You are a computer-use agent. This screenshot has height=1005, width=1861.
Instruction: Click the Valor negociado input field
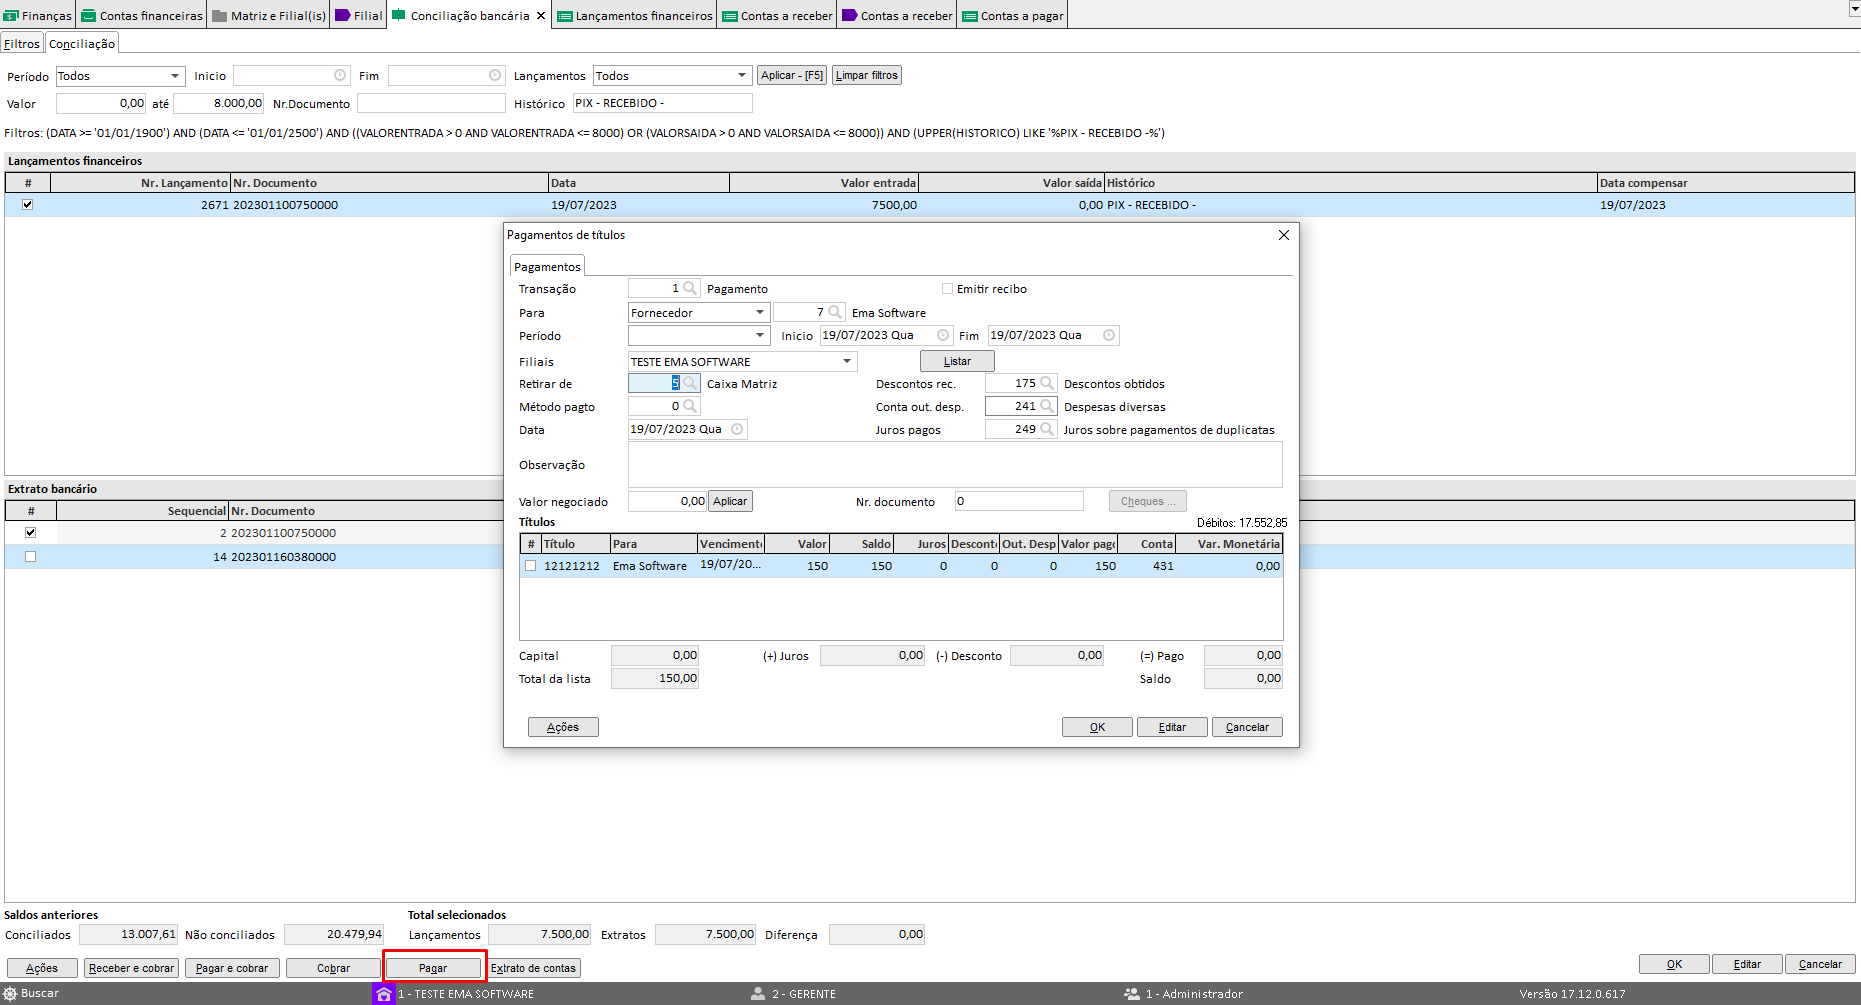click(667, 501)
